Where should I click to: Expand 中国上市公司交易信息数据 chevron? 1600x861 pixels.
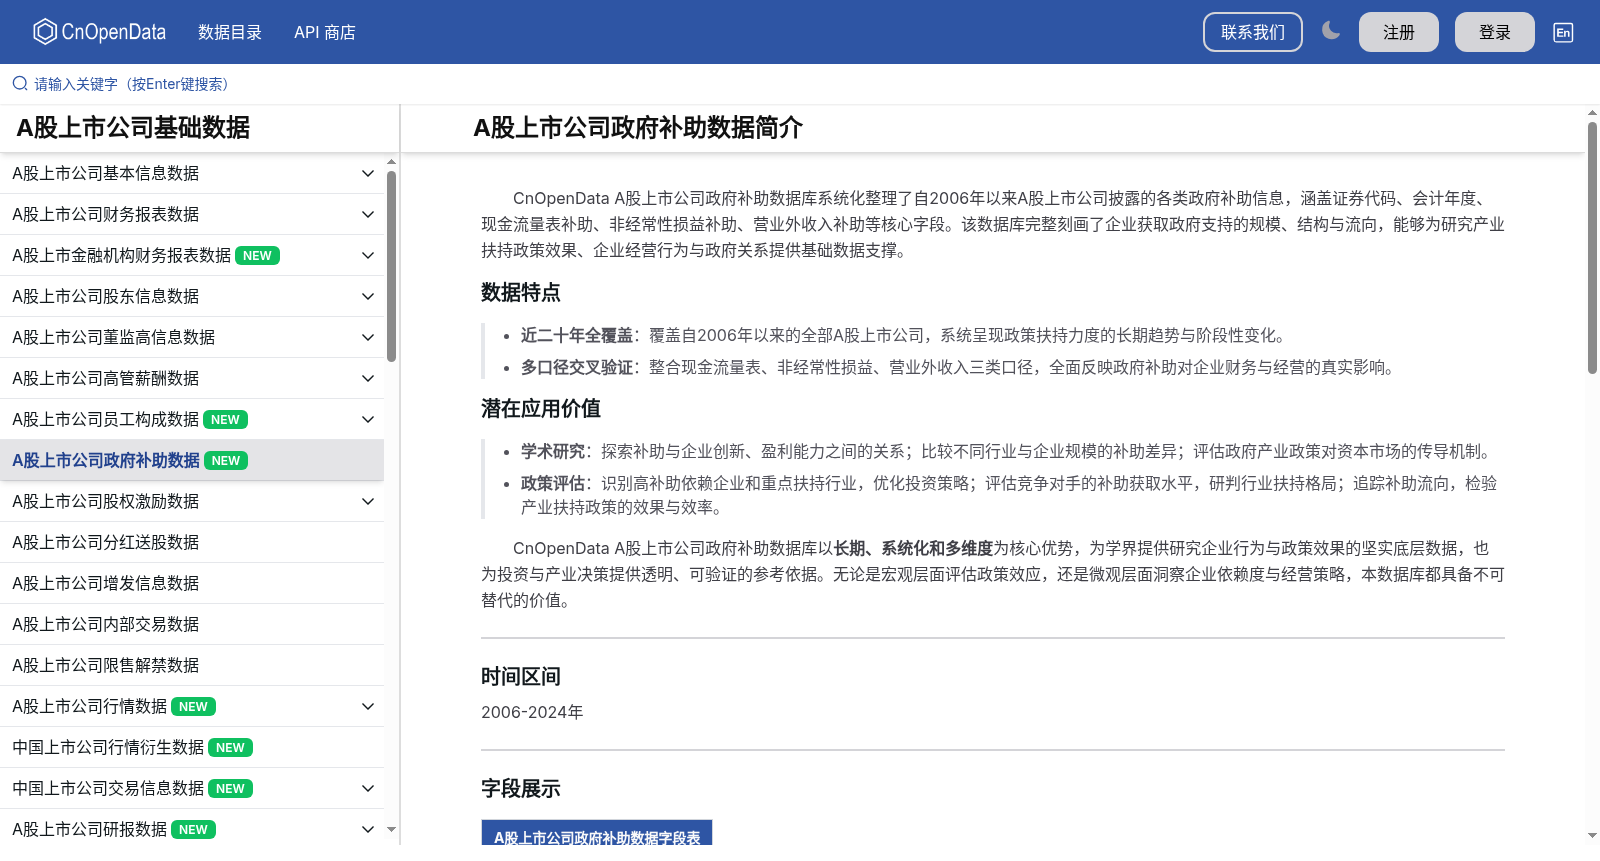(x=368, y=788)
